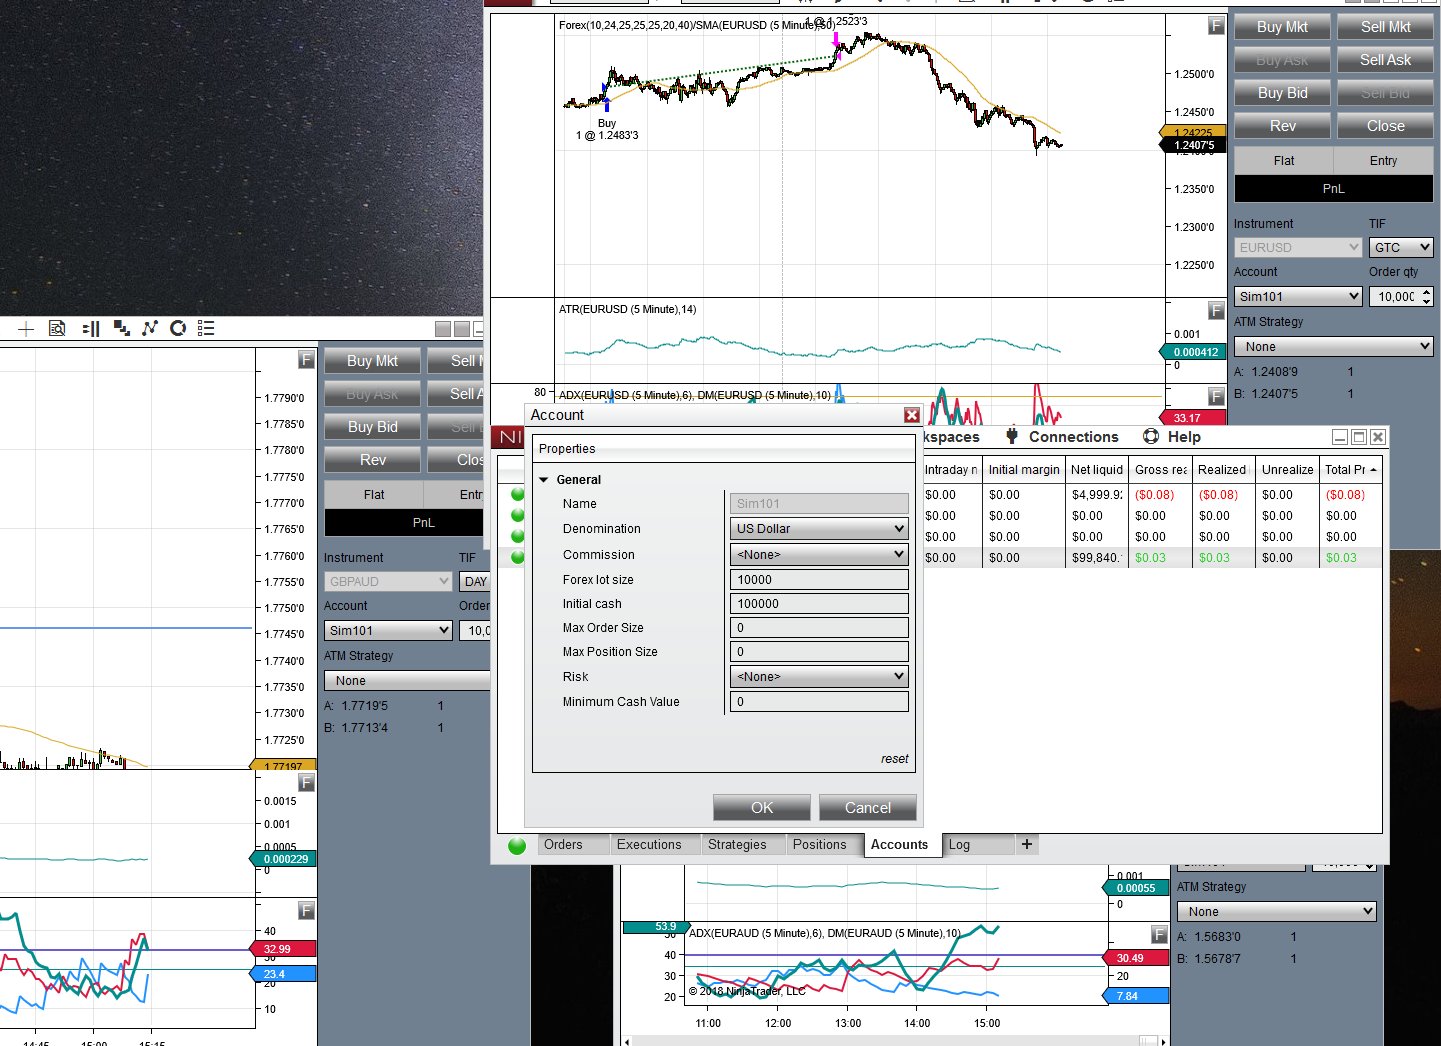The image size is (1441, 1046).
Task: Collapse the General section in Account properties
Action: point(544,480)
